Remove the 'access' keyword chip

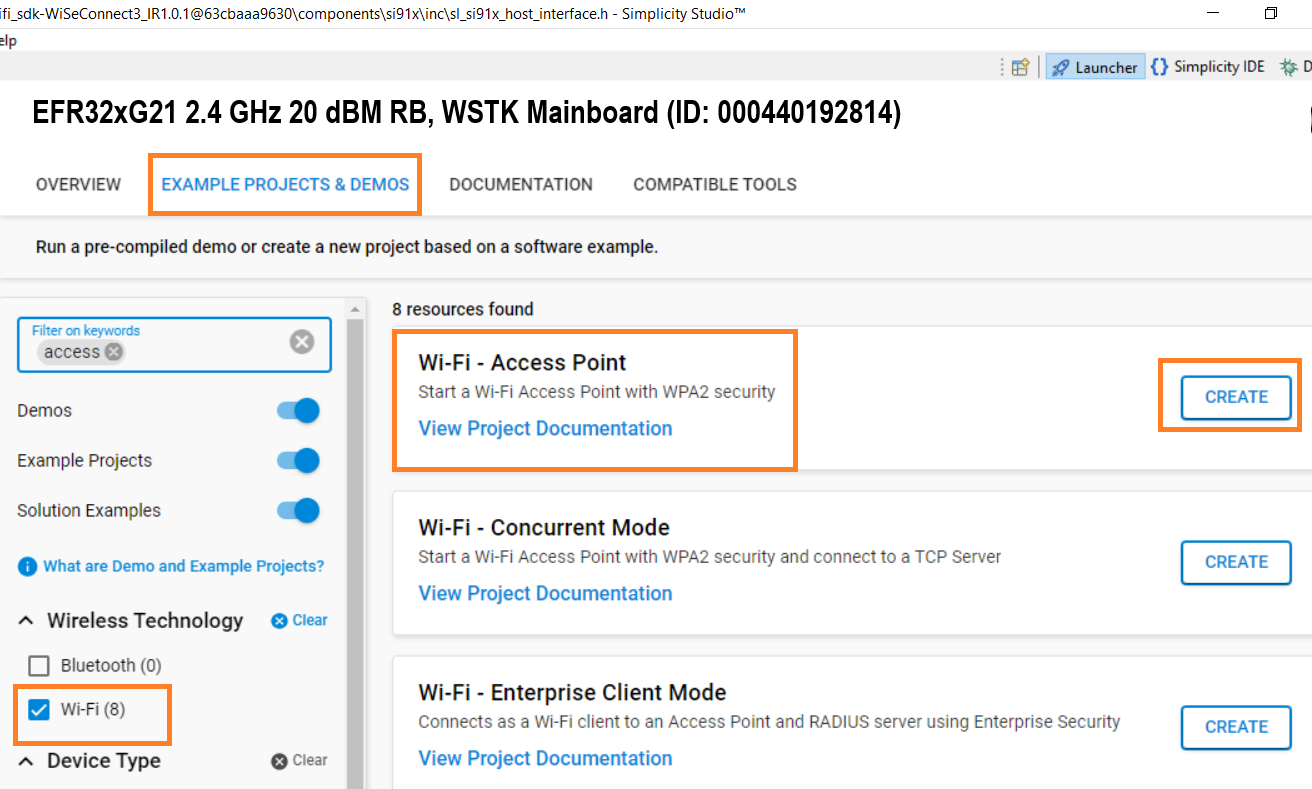coord(114,352)
